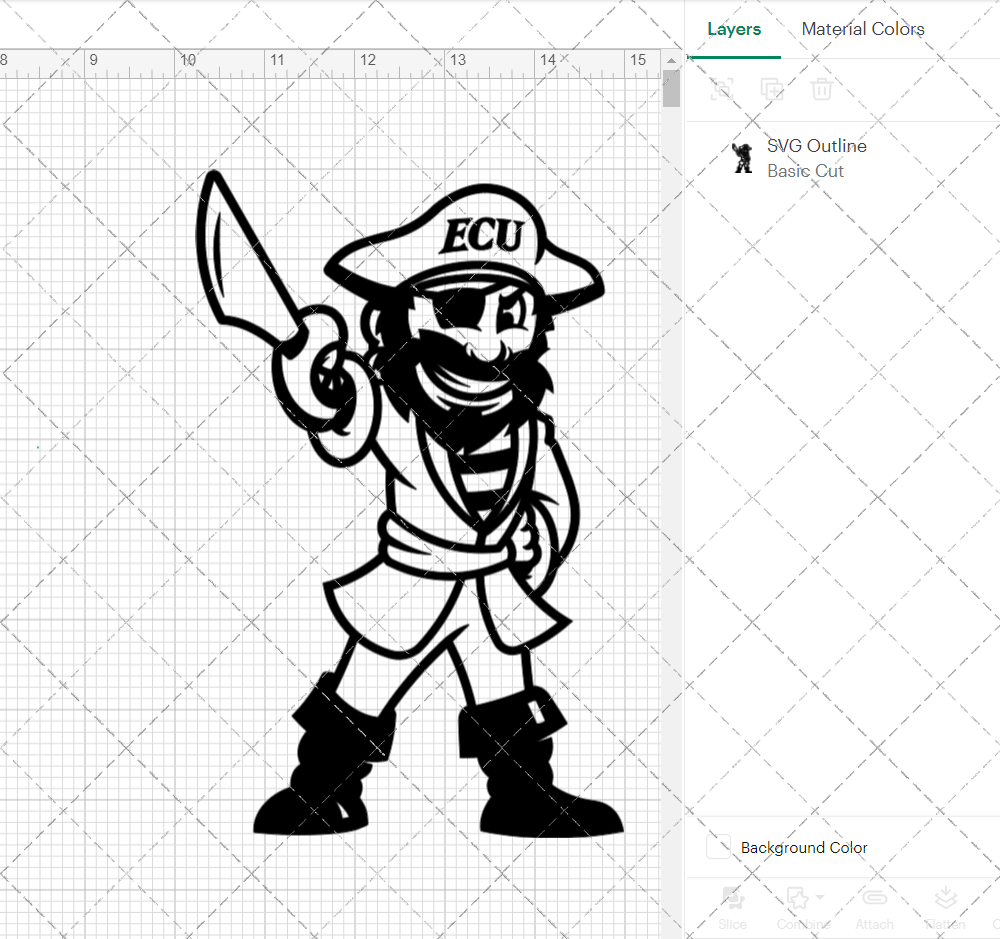The width and height of the screenshot is (1000, 939).
Task: Click the Background Color label
Action: 804,848
